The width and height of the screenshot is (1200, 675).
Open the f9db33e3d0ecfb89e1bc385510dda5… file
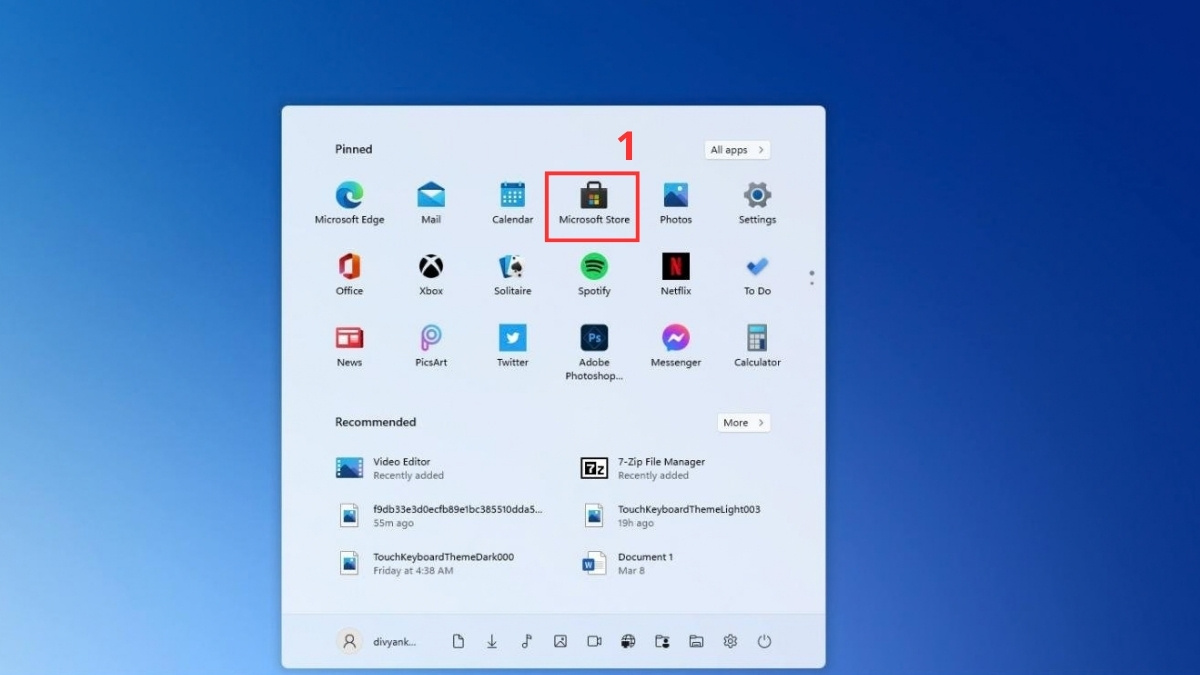click(440, 515)
